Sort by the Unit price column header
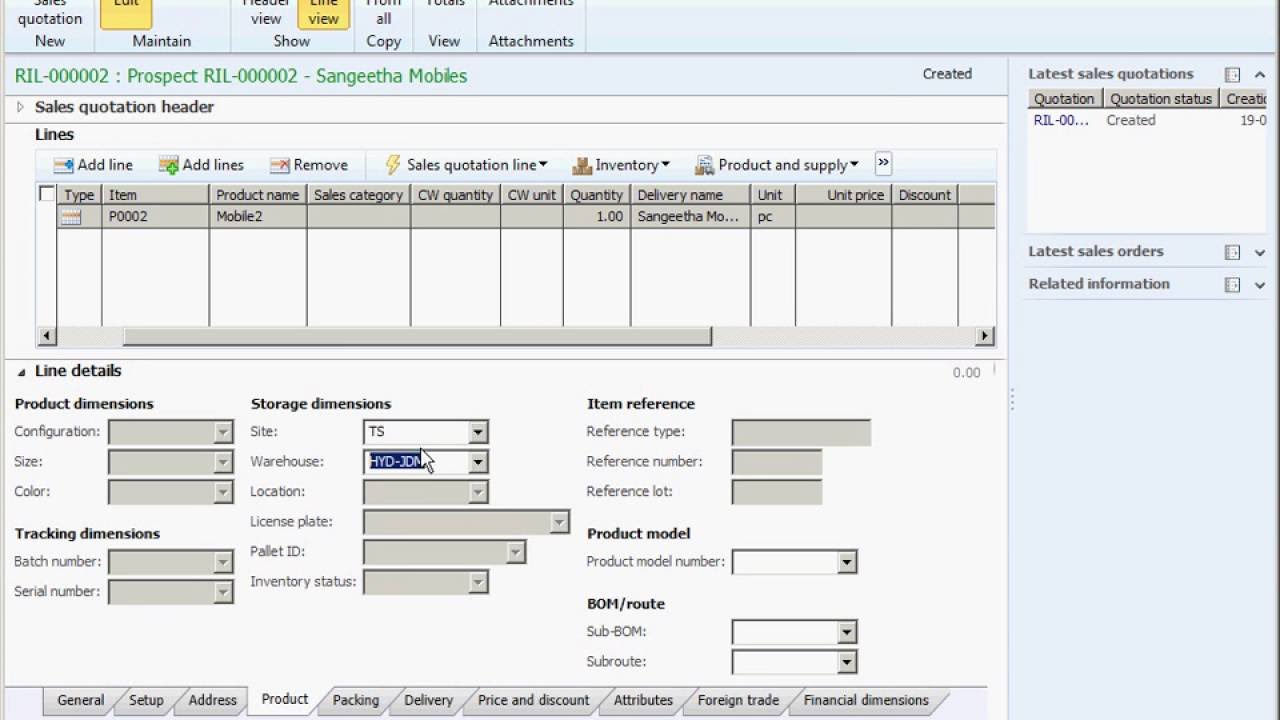The image size is (1280, 720). pos(844,195)
